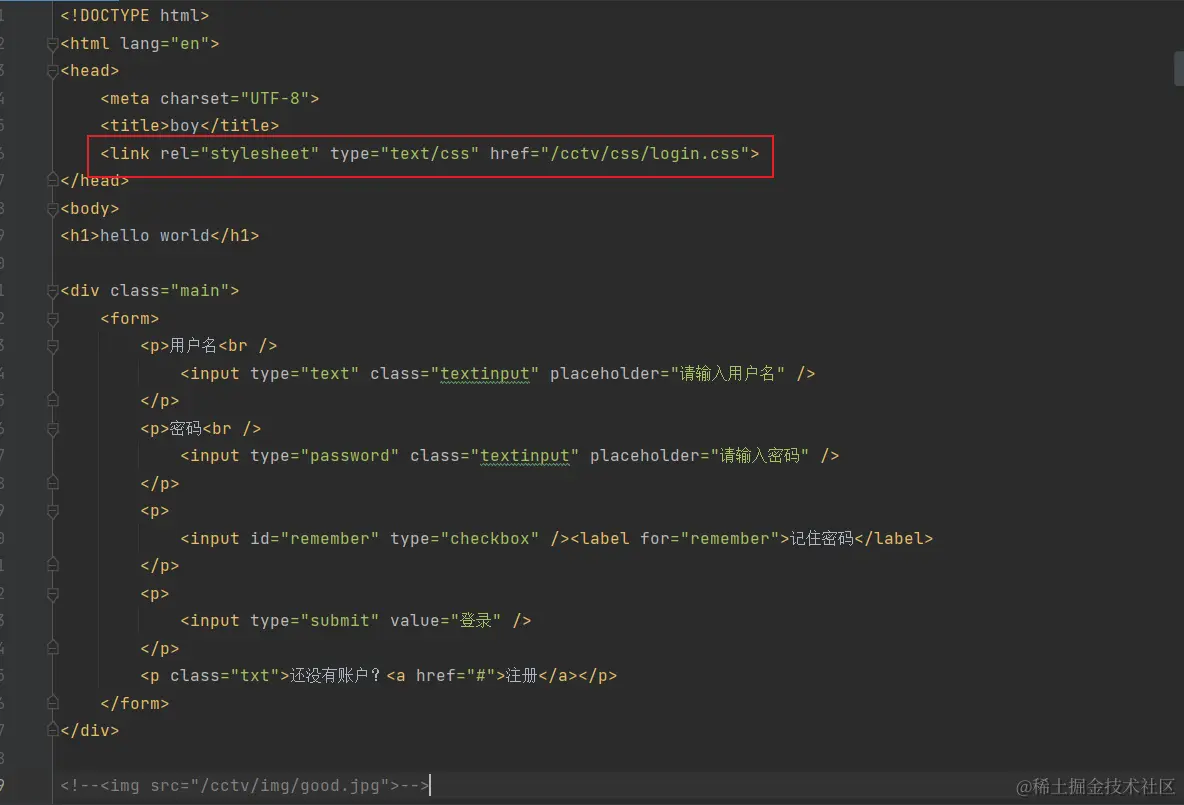Collapse the html lang="en" tag fold marker
Screen dimensions: 1184x805
coord(53,45)
